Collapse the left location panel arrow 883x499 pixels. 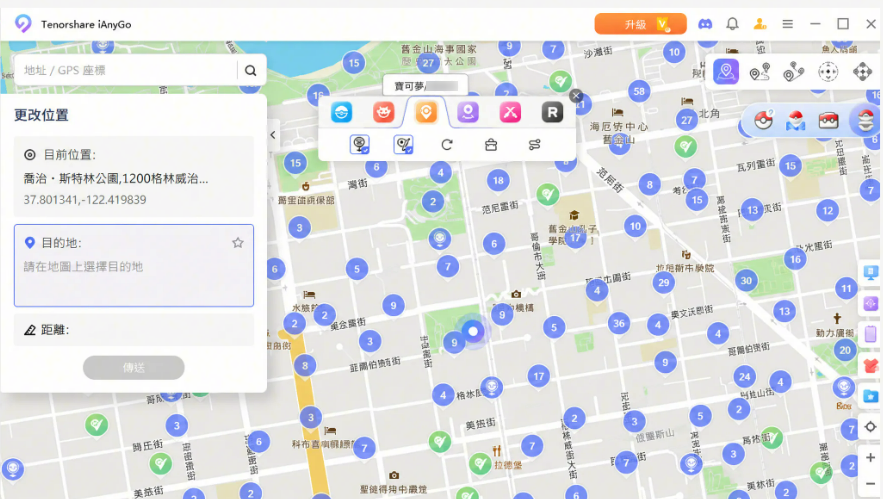tap(273, 135)
